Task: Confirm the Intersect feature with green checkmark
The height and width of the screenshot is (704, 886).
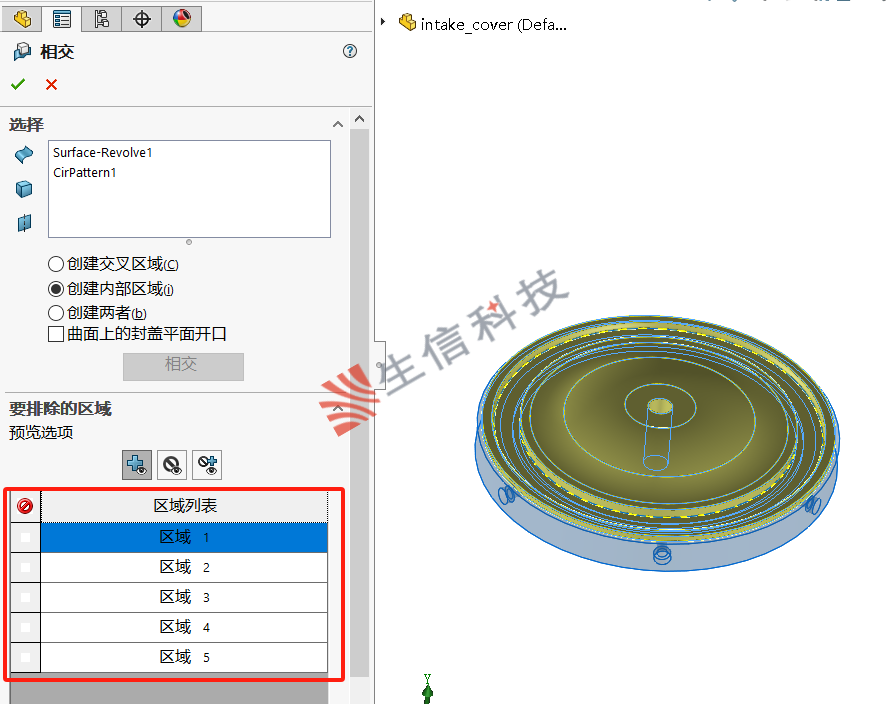Action: pyautogui.click(x=17, y=85)
